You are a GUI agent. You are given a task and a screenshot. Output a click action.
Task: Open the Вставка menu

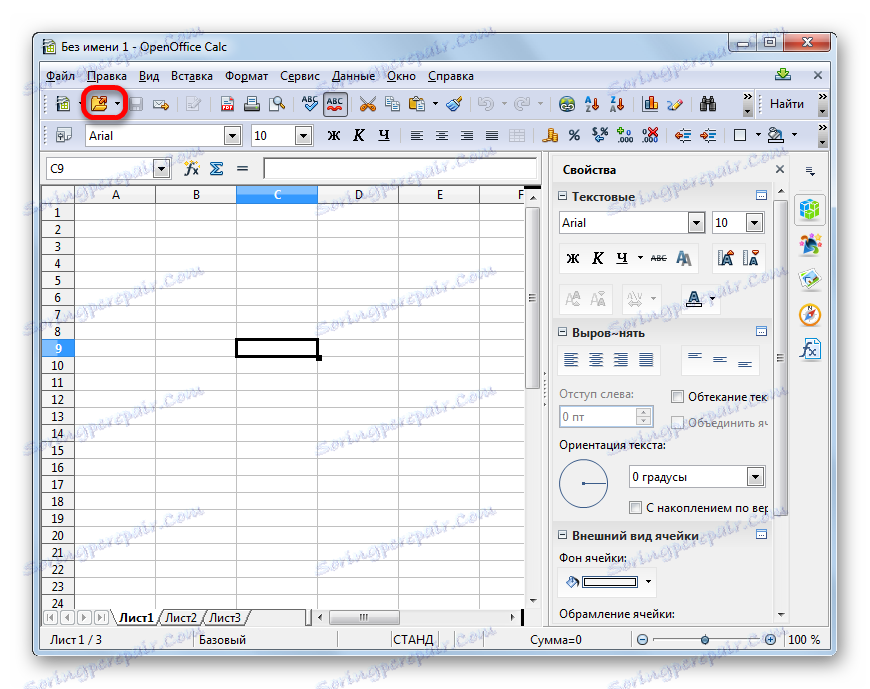tap(191, 76)
